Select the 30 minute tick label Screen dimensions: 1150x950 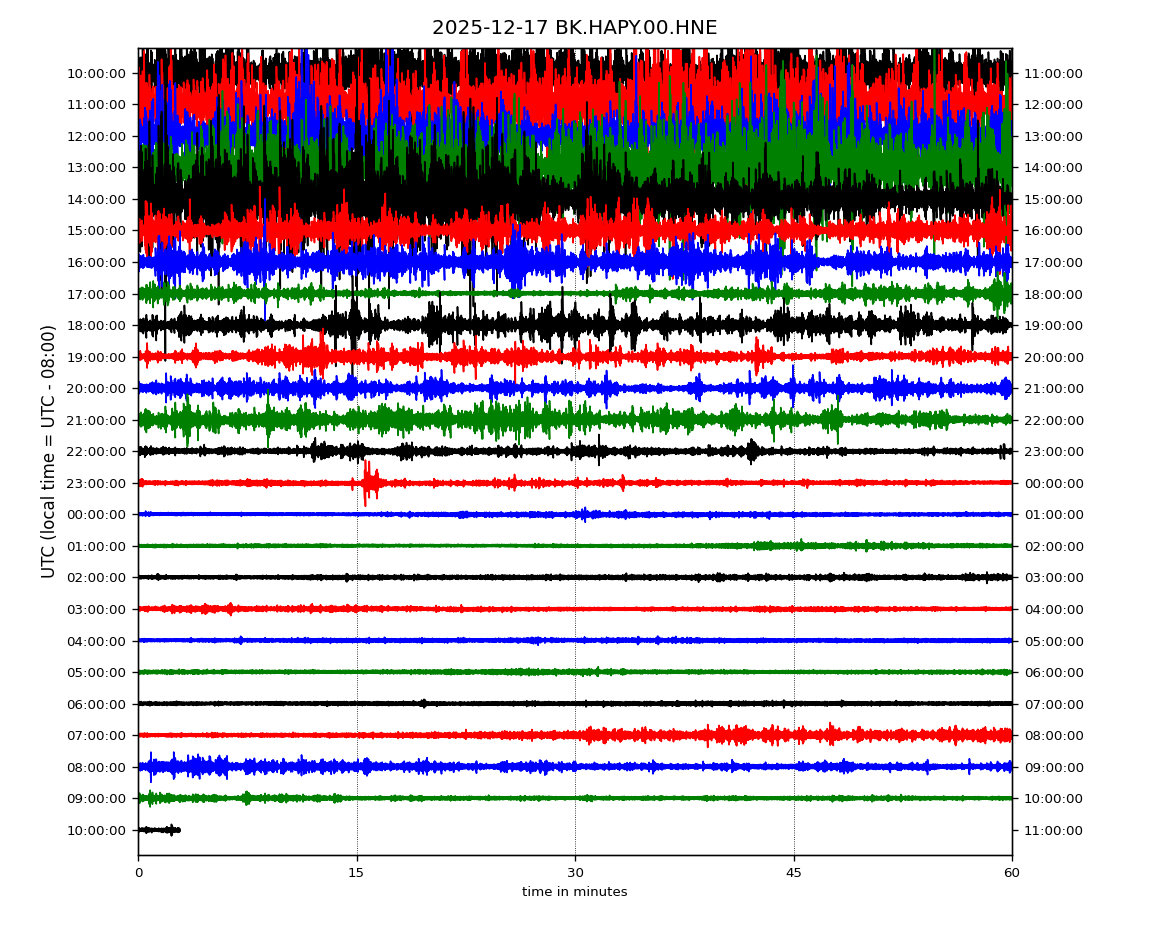coord(575,873)
